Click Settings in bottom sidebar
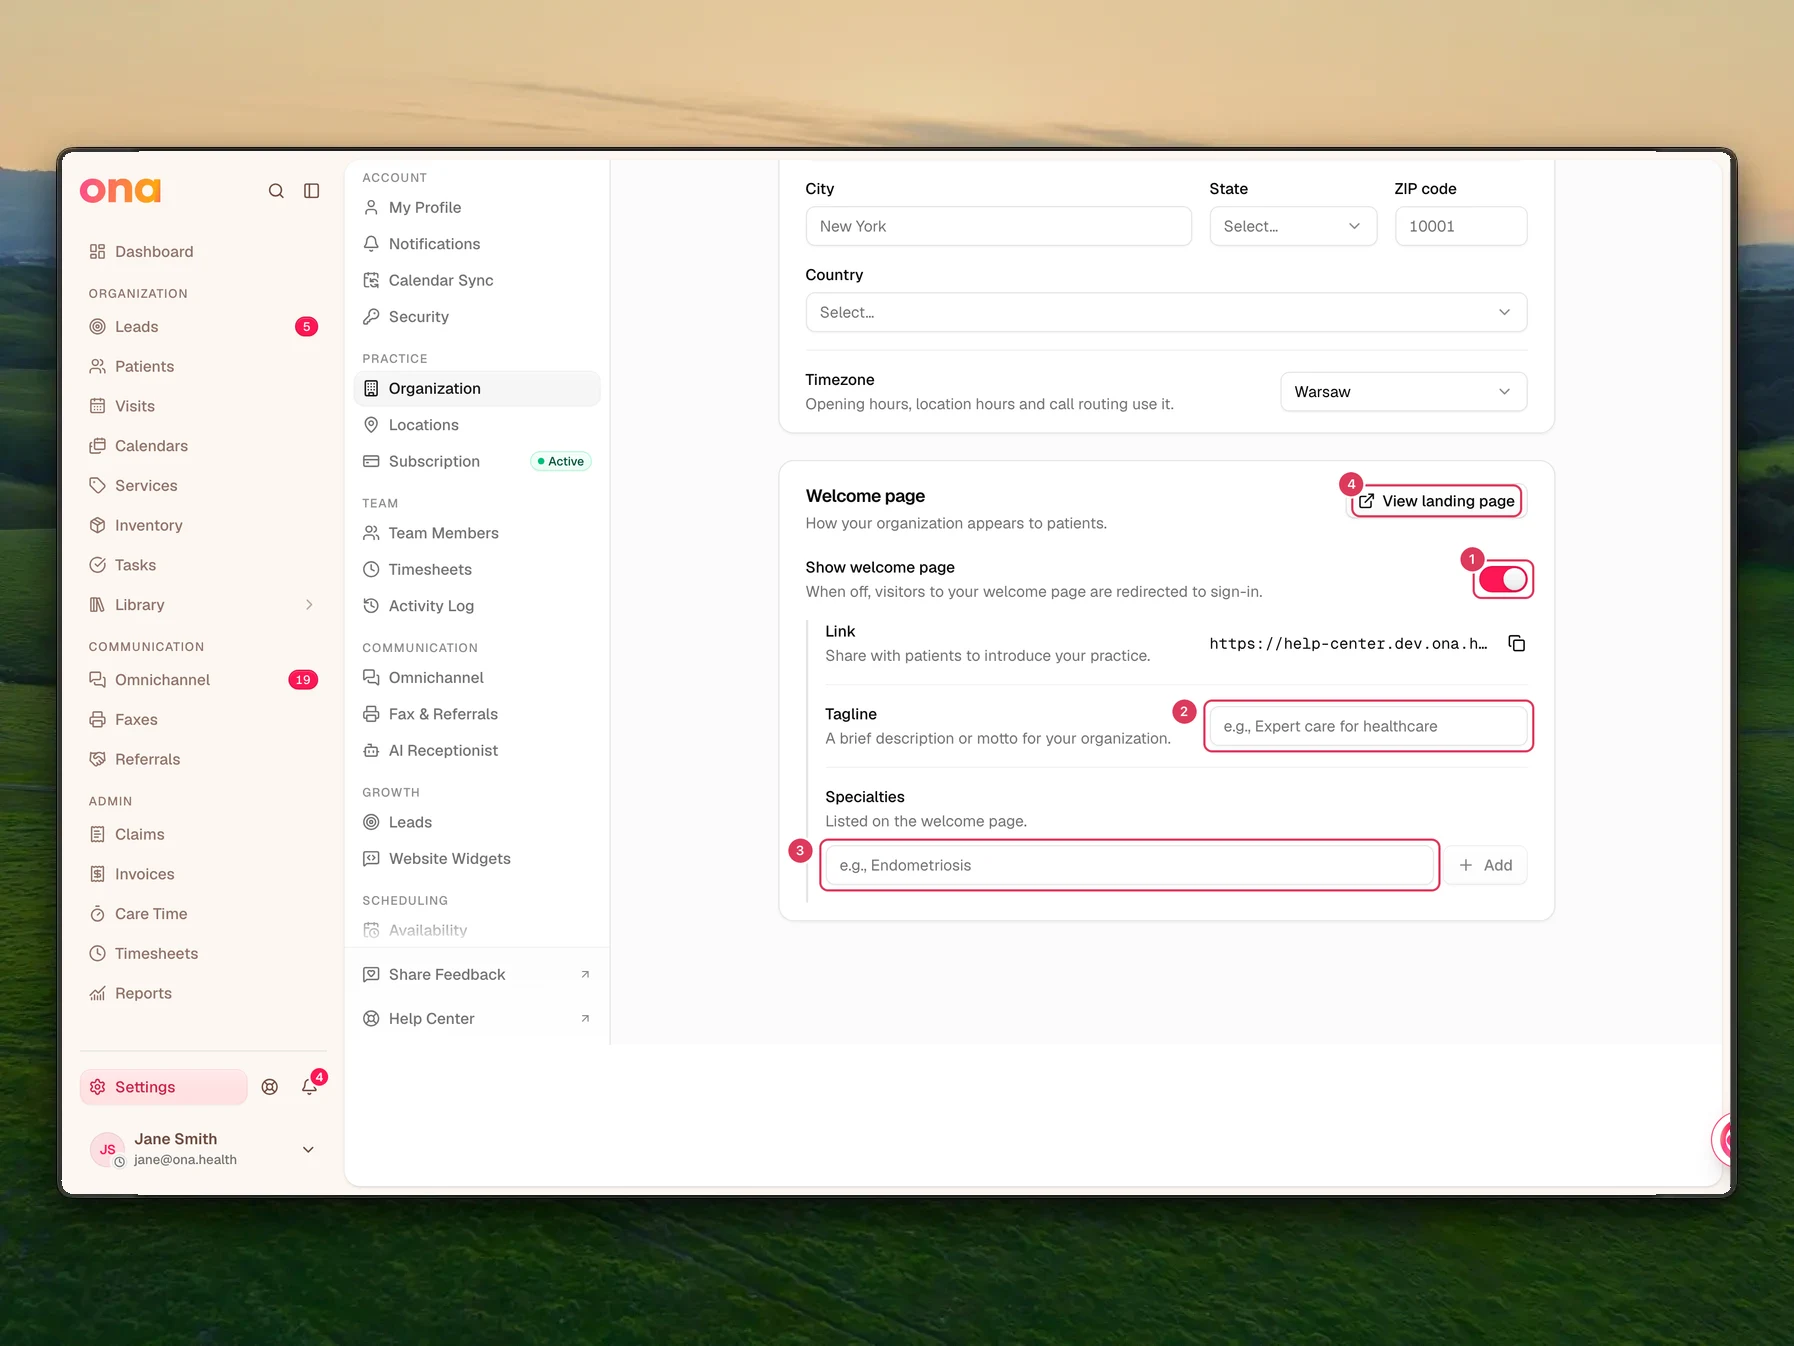 pyautogui.click(x=164, y=1087)
